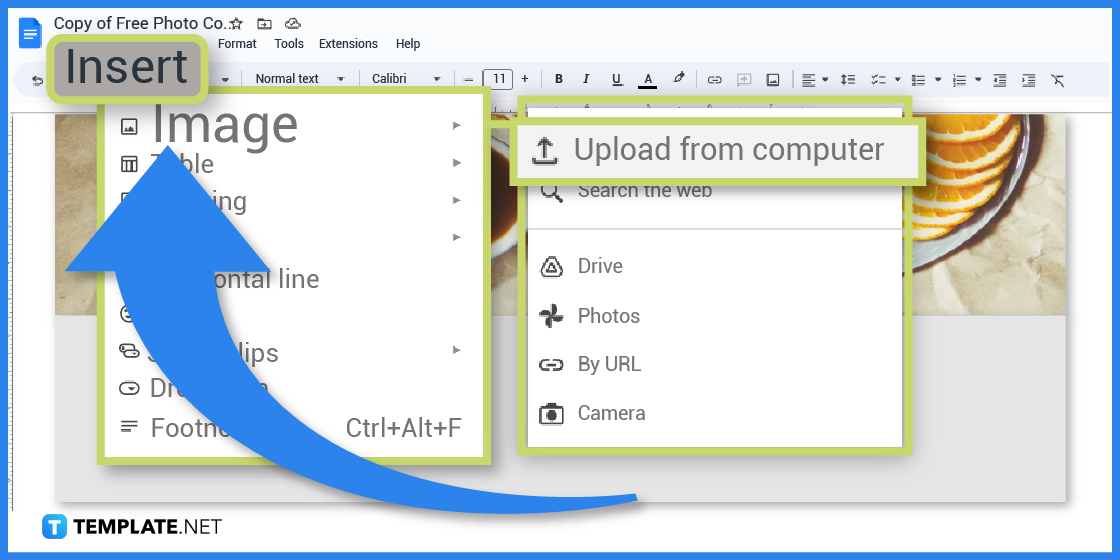Click the table grid icon in Insert menu
The width and height of the screenshot is (1120, 560).
click(x=129, y=164)
